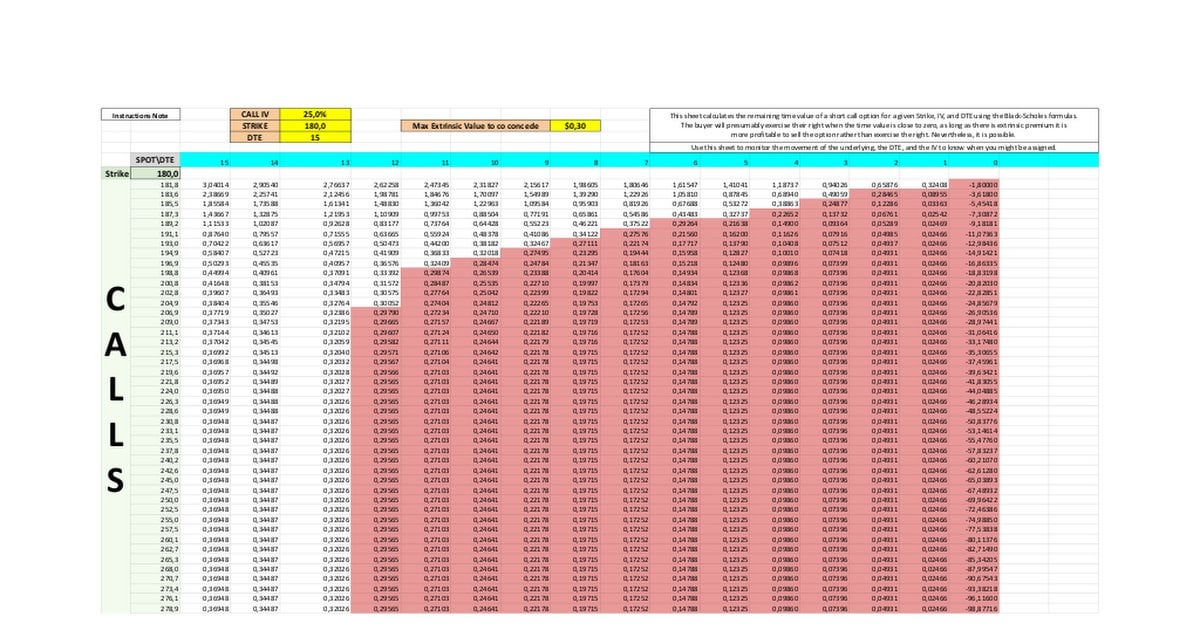Select the 278,9 spot price cell
Image resolution: width=1200 pixels, height=630 pixels.
click(x=168, y=608)
